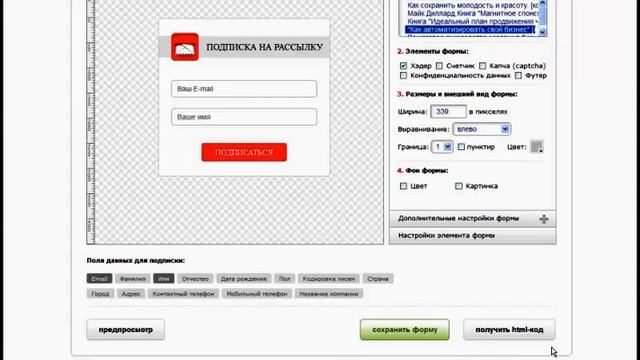Viewport: 640px width, 360px height.
Task: Click the предпросмотр button
Action: [x=126, y=330]
